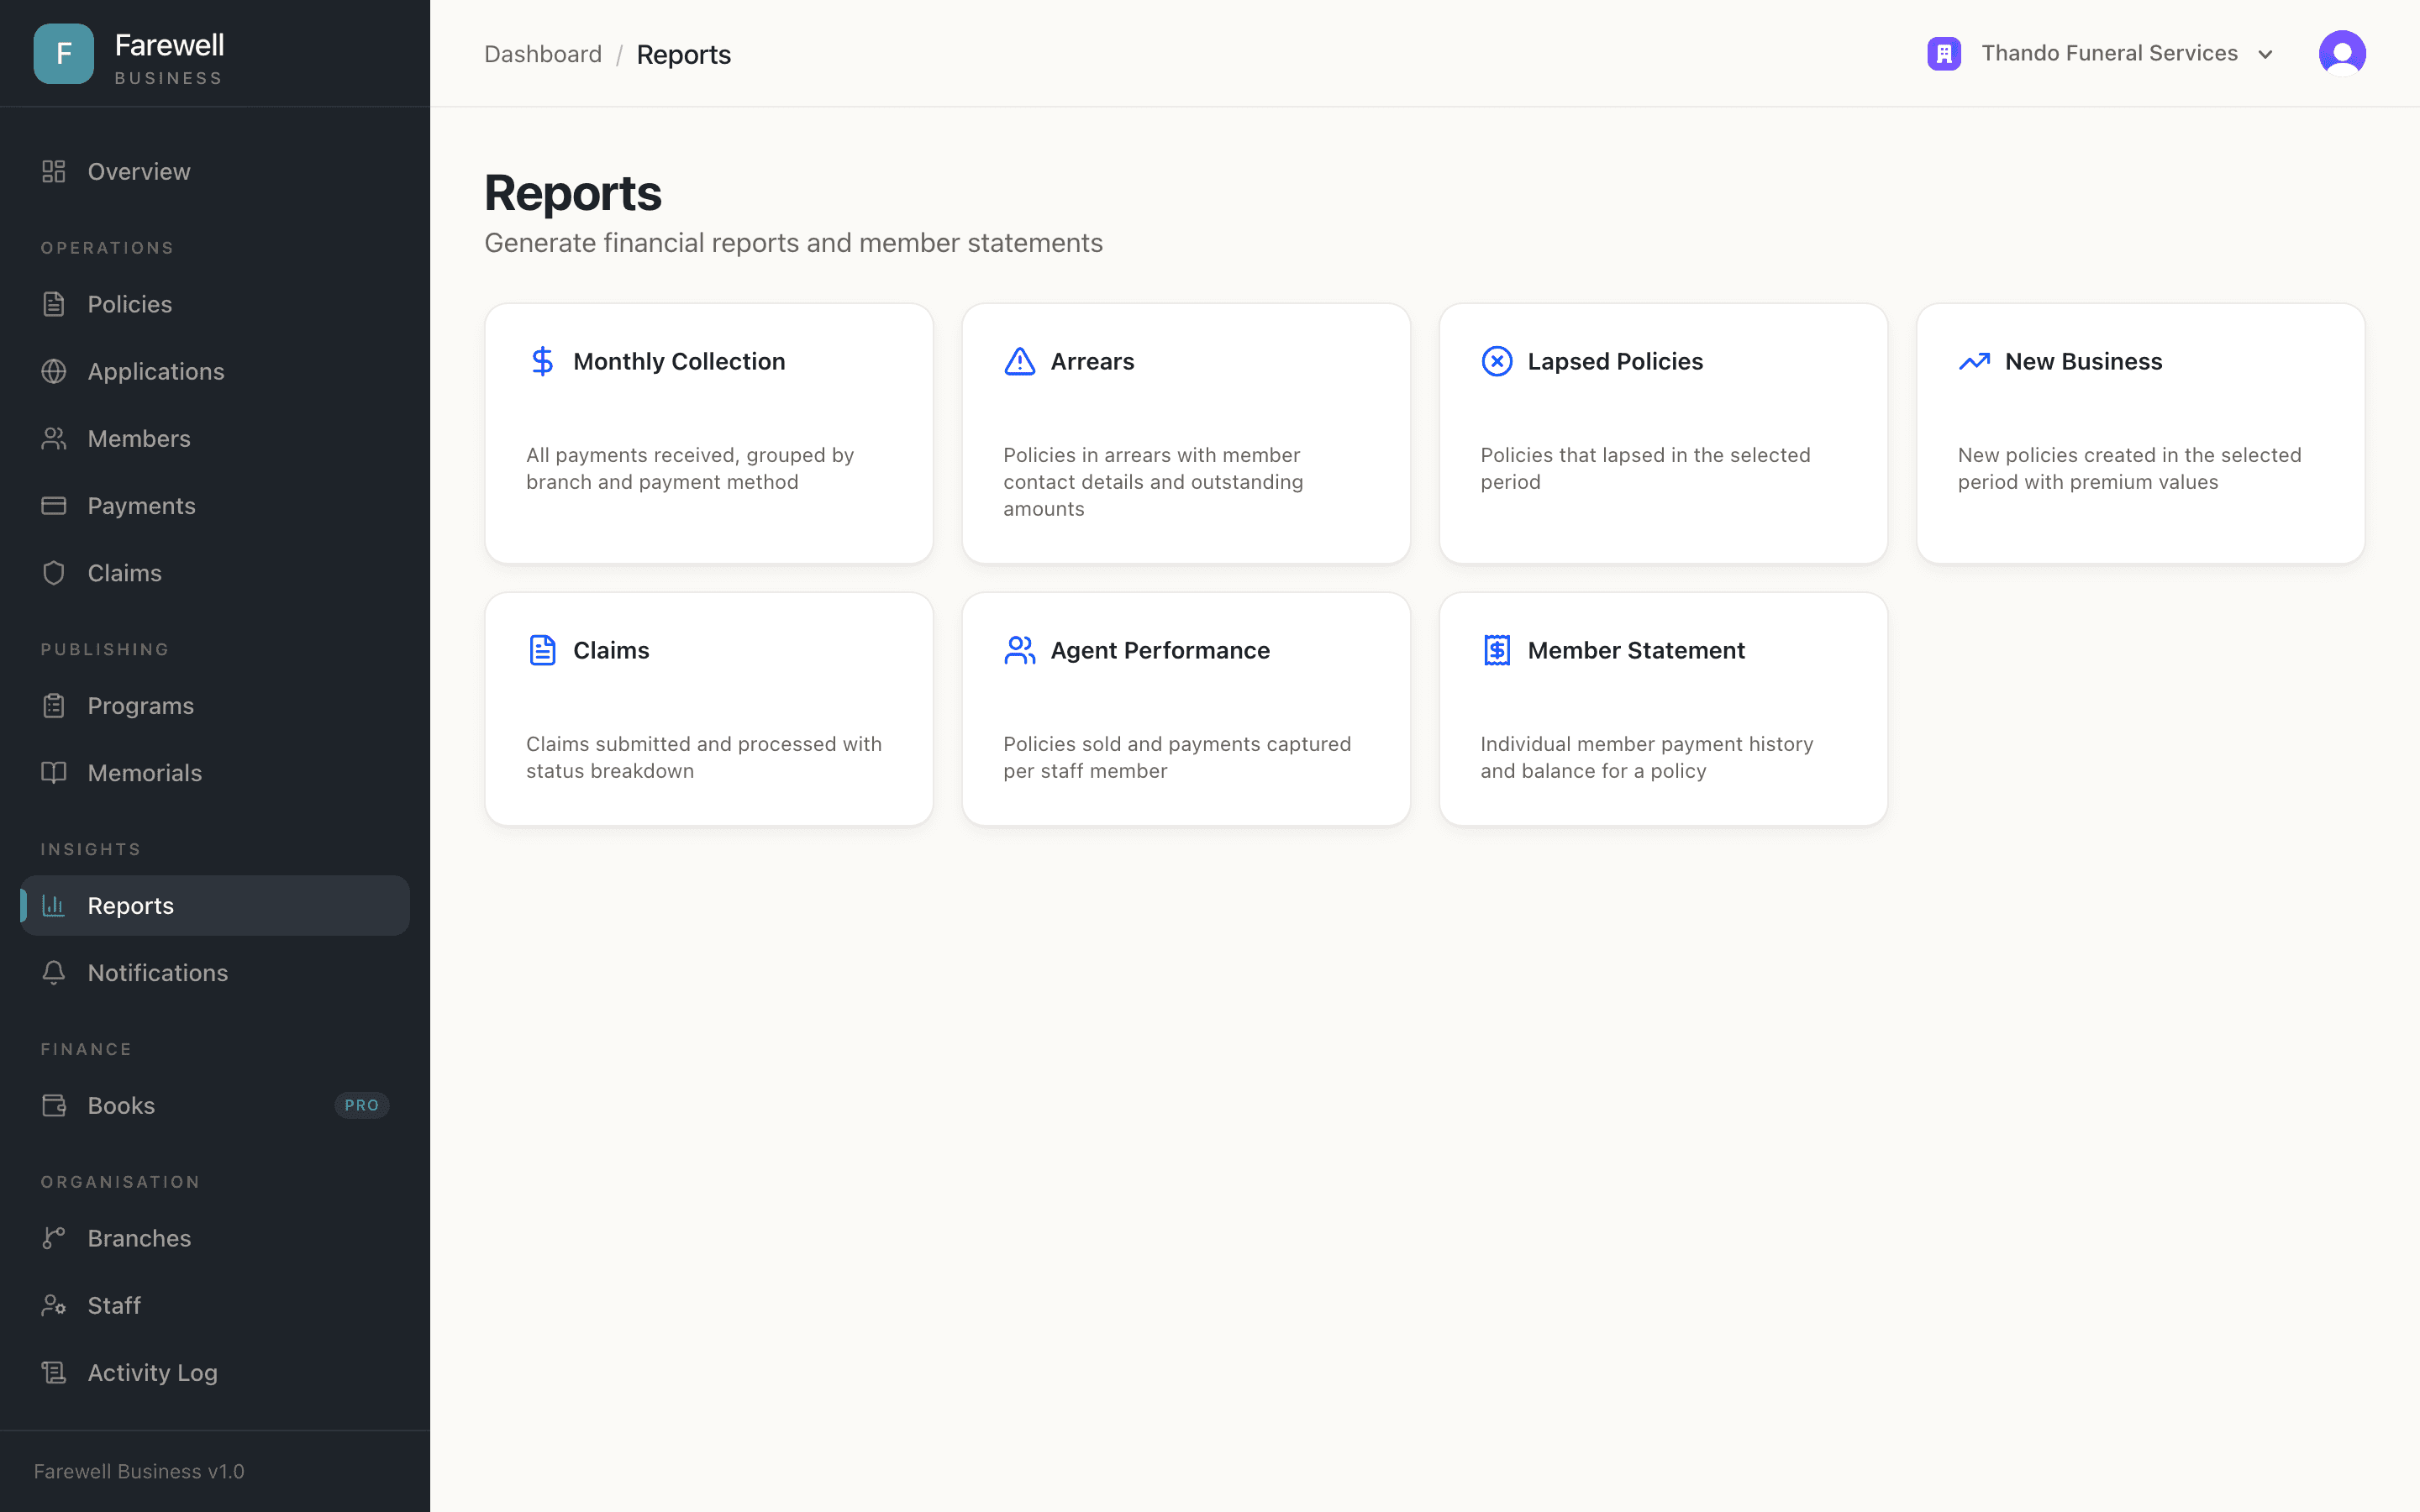This screenshot has width=2420, height=1512.
Task: Click the Reports breadcrumb text
Action: (684, 54)
